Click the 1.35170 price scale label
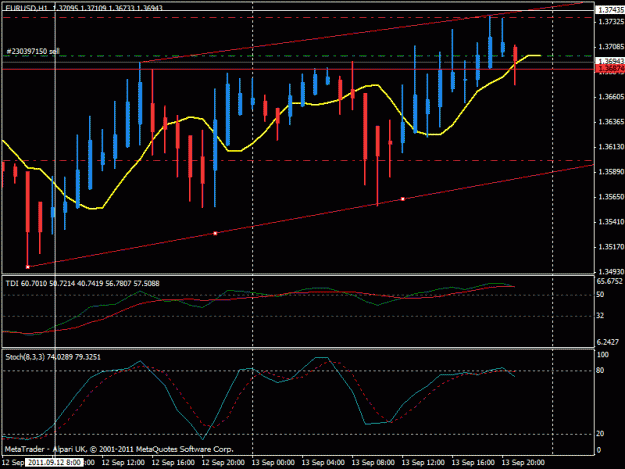Viewport: 625px width, 469px height. tap(611, 247)
